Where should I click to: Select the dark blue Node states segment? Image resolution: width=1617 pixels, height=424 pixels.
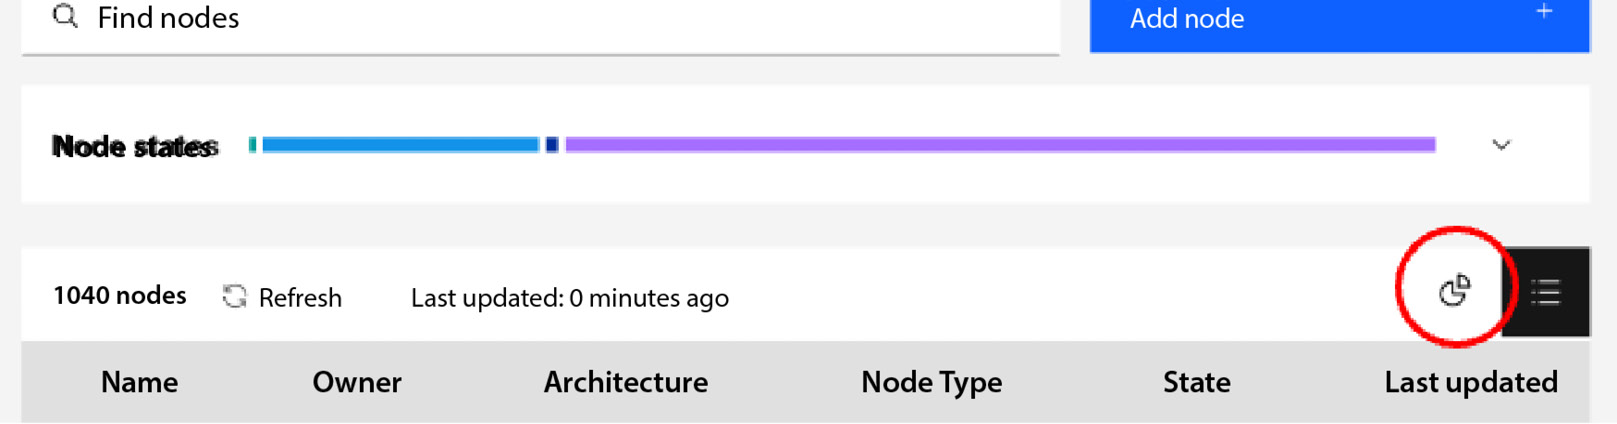[x=552, y=145]
